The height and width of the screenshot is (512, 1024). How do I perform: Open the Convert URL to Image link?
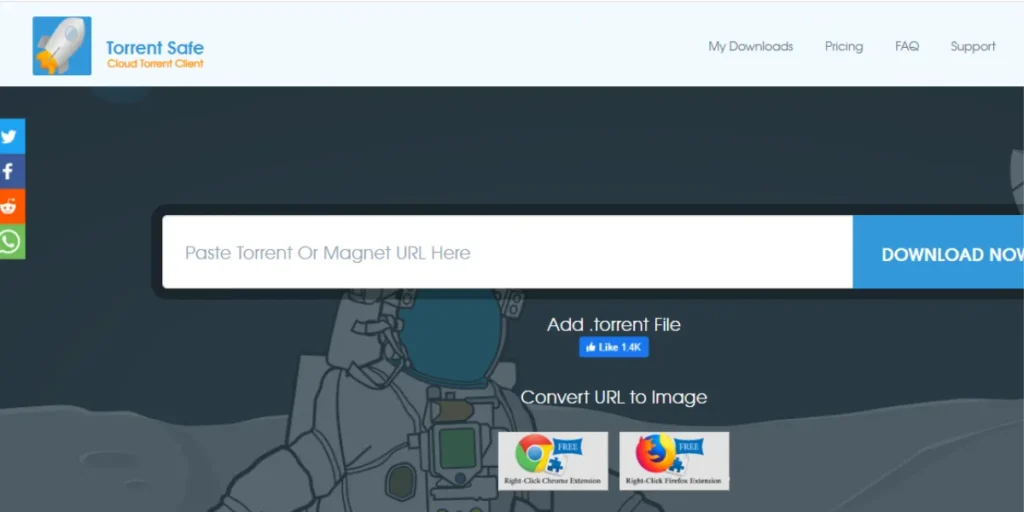point(613,397)
